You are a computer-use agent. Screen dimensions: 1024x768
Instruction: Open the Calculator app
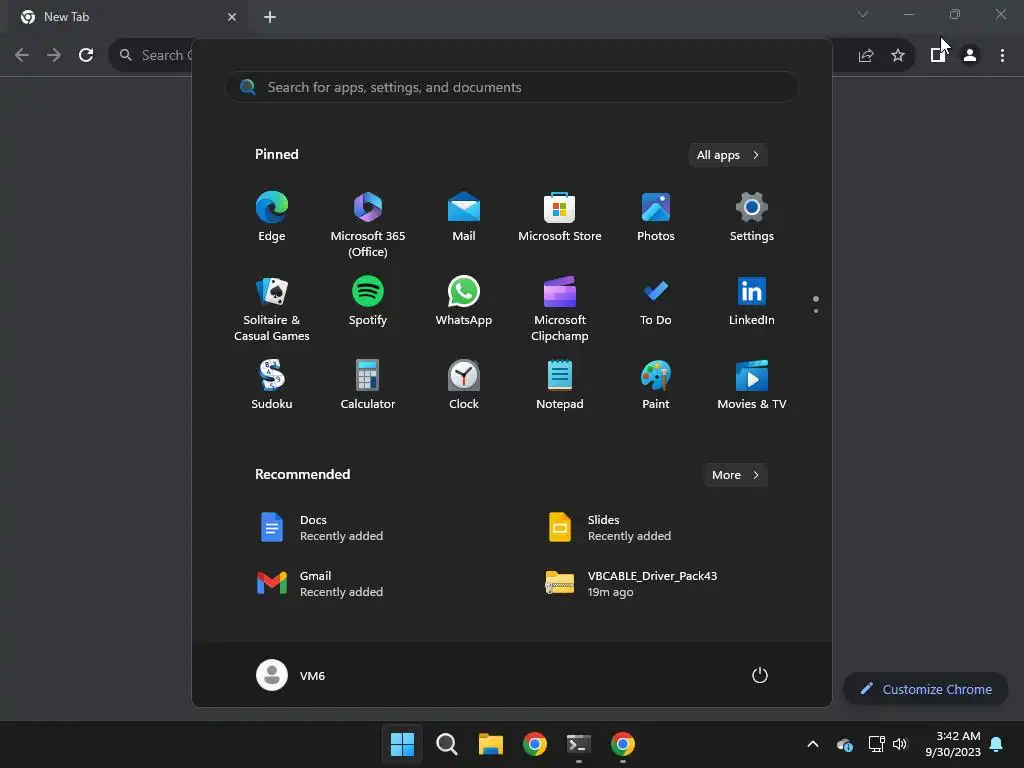click(368, 386)
